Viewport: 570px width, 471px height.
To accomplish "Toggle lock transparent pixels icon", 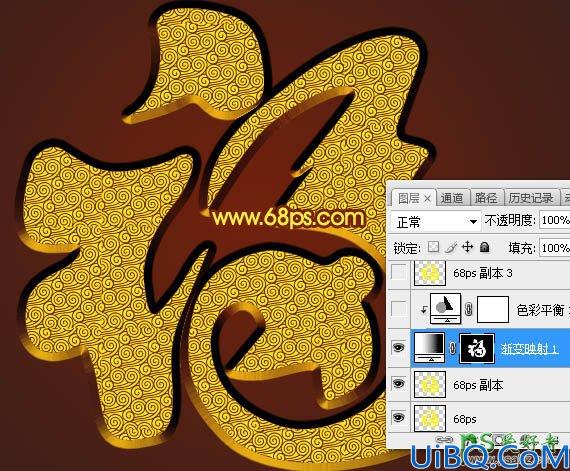I will coord(433,247).
